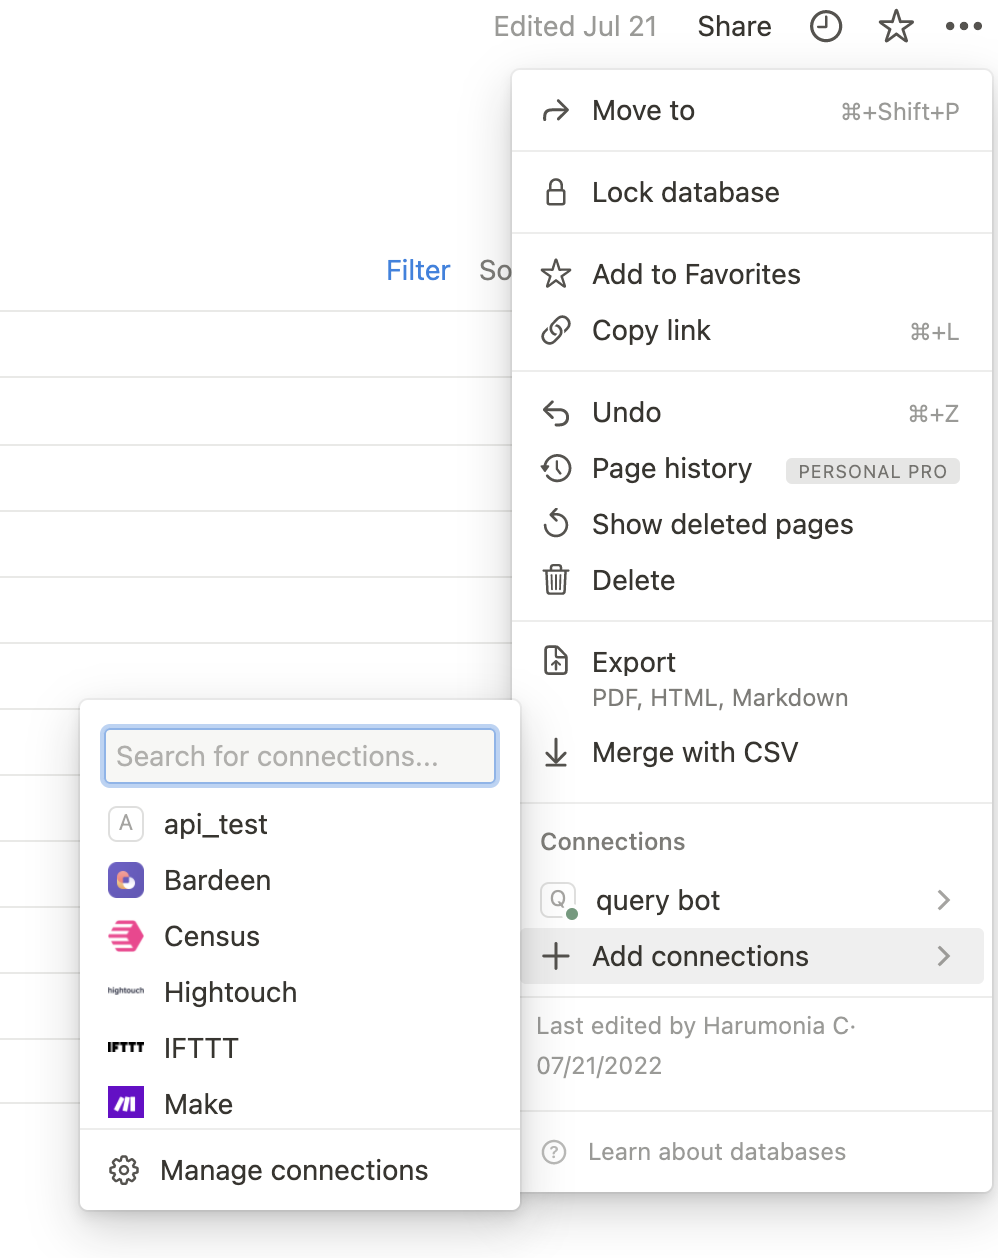Choose the Census connection icon
The height and width of the screenshot is (1258, 998).
tap(126, 936)
